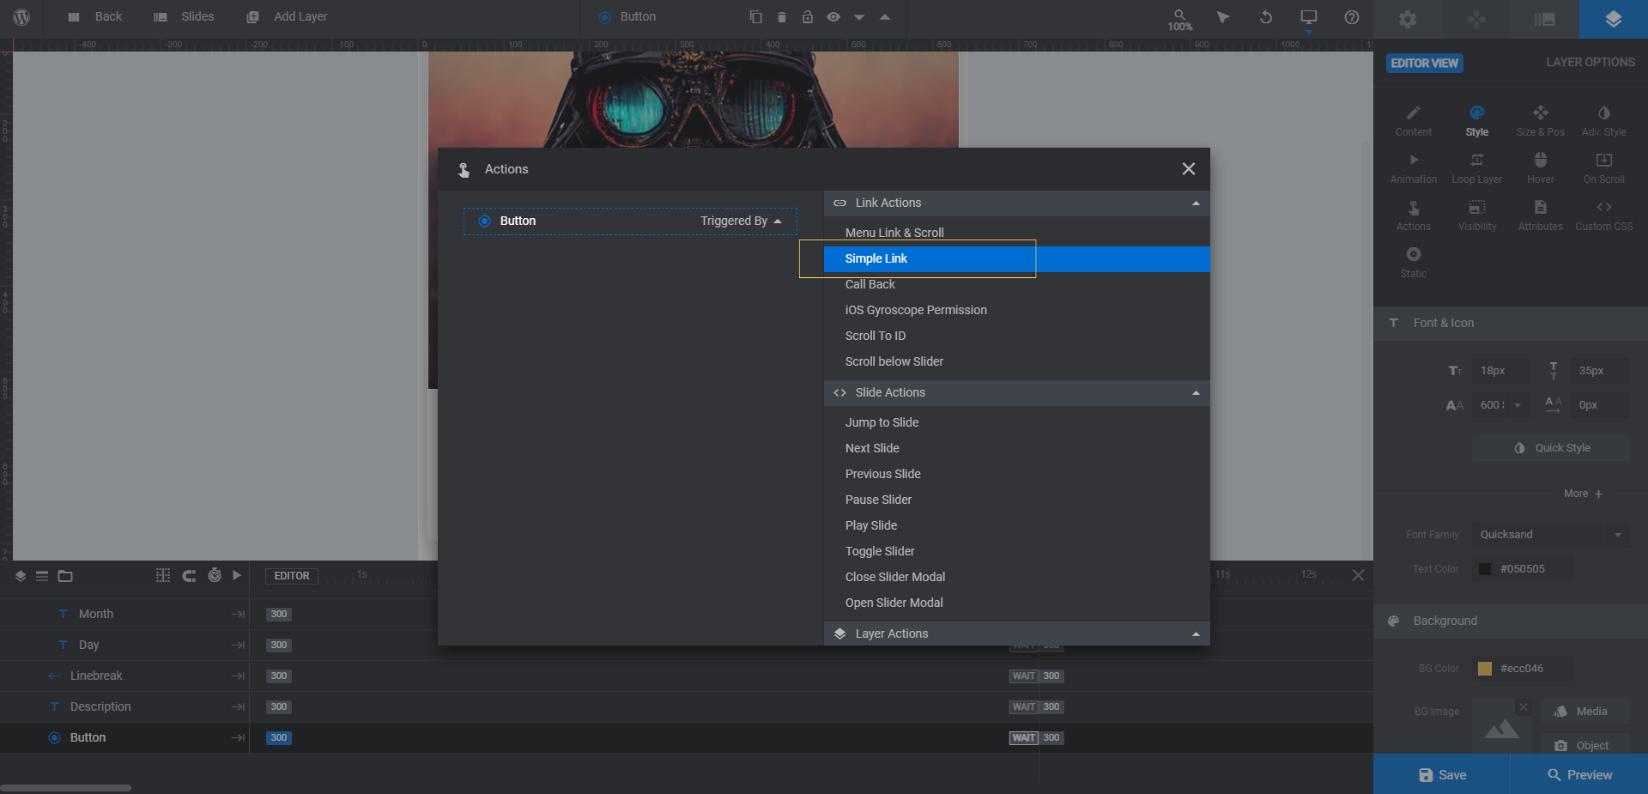The width and height of the screenshot is (1648, 794).
Task: Collapse the Slide Actions section
Action: (1017, 393)
